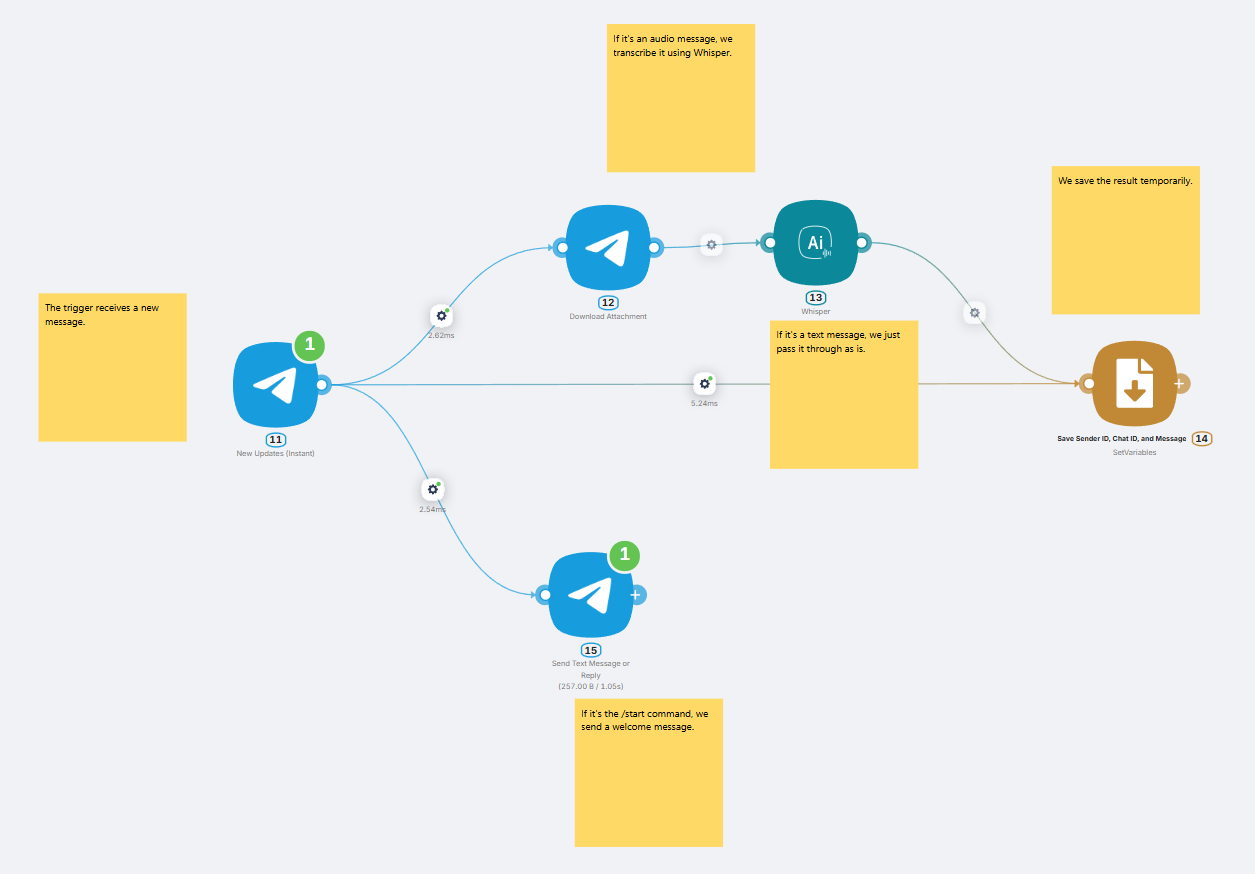Click the module number badge 15
This screenshot has height=874, width=1255.
pos(591,650)
